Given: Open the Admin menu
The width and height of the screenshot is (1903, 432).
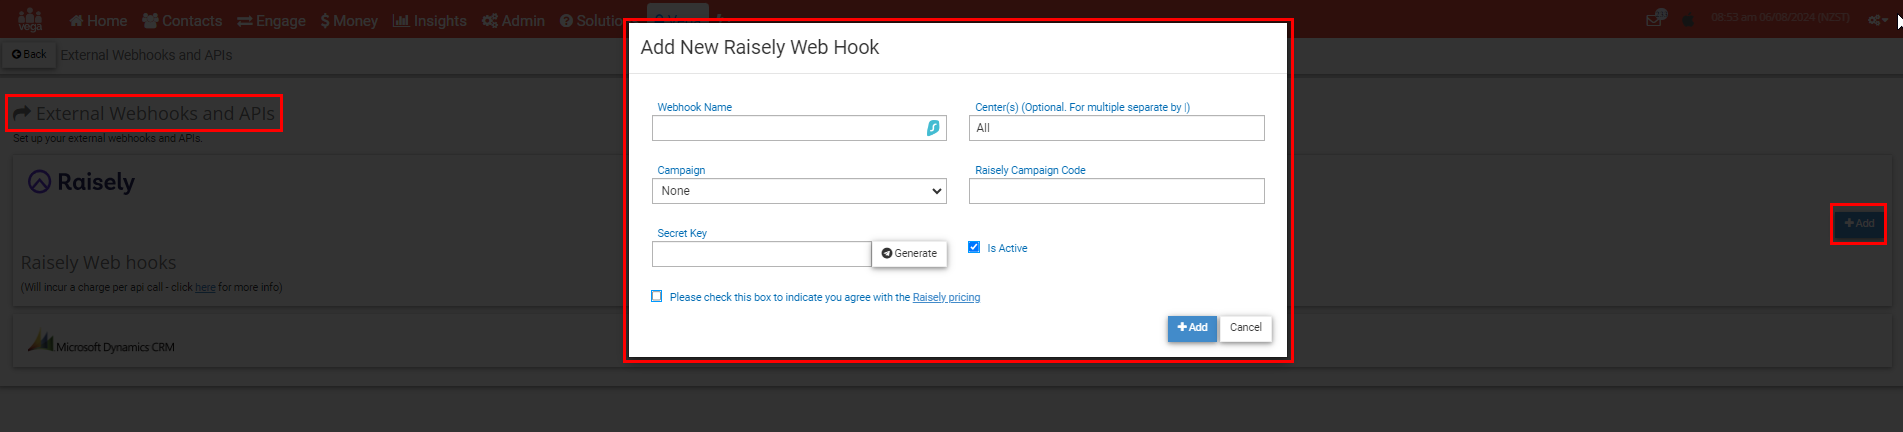Looking at the screenshot, I should pyautogui.click(x=513, y=20).
